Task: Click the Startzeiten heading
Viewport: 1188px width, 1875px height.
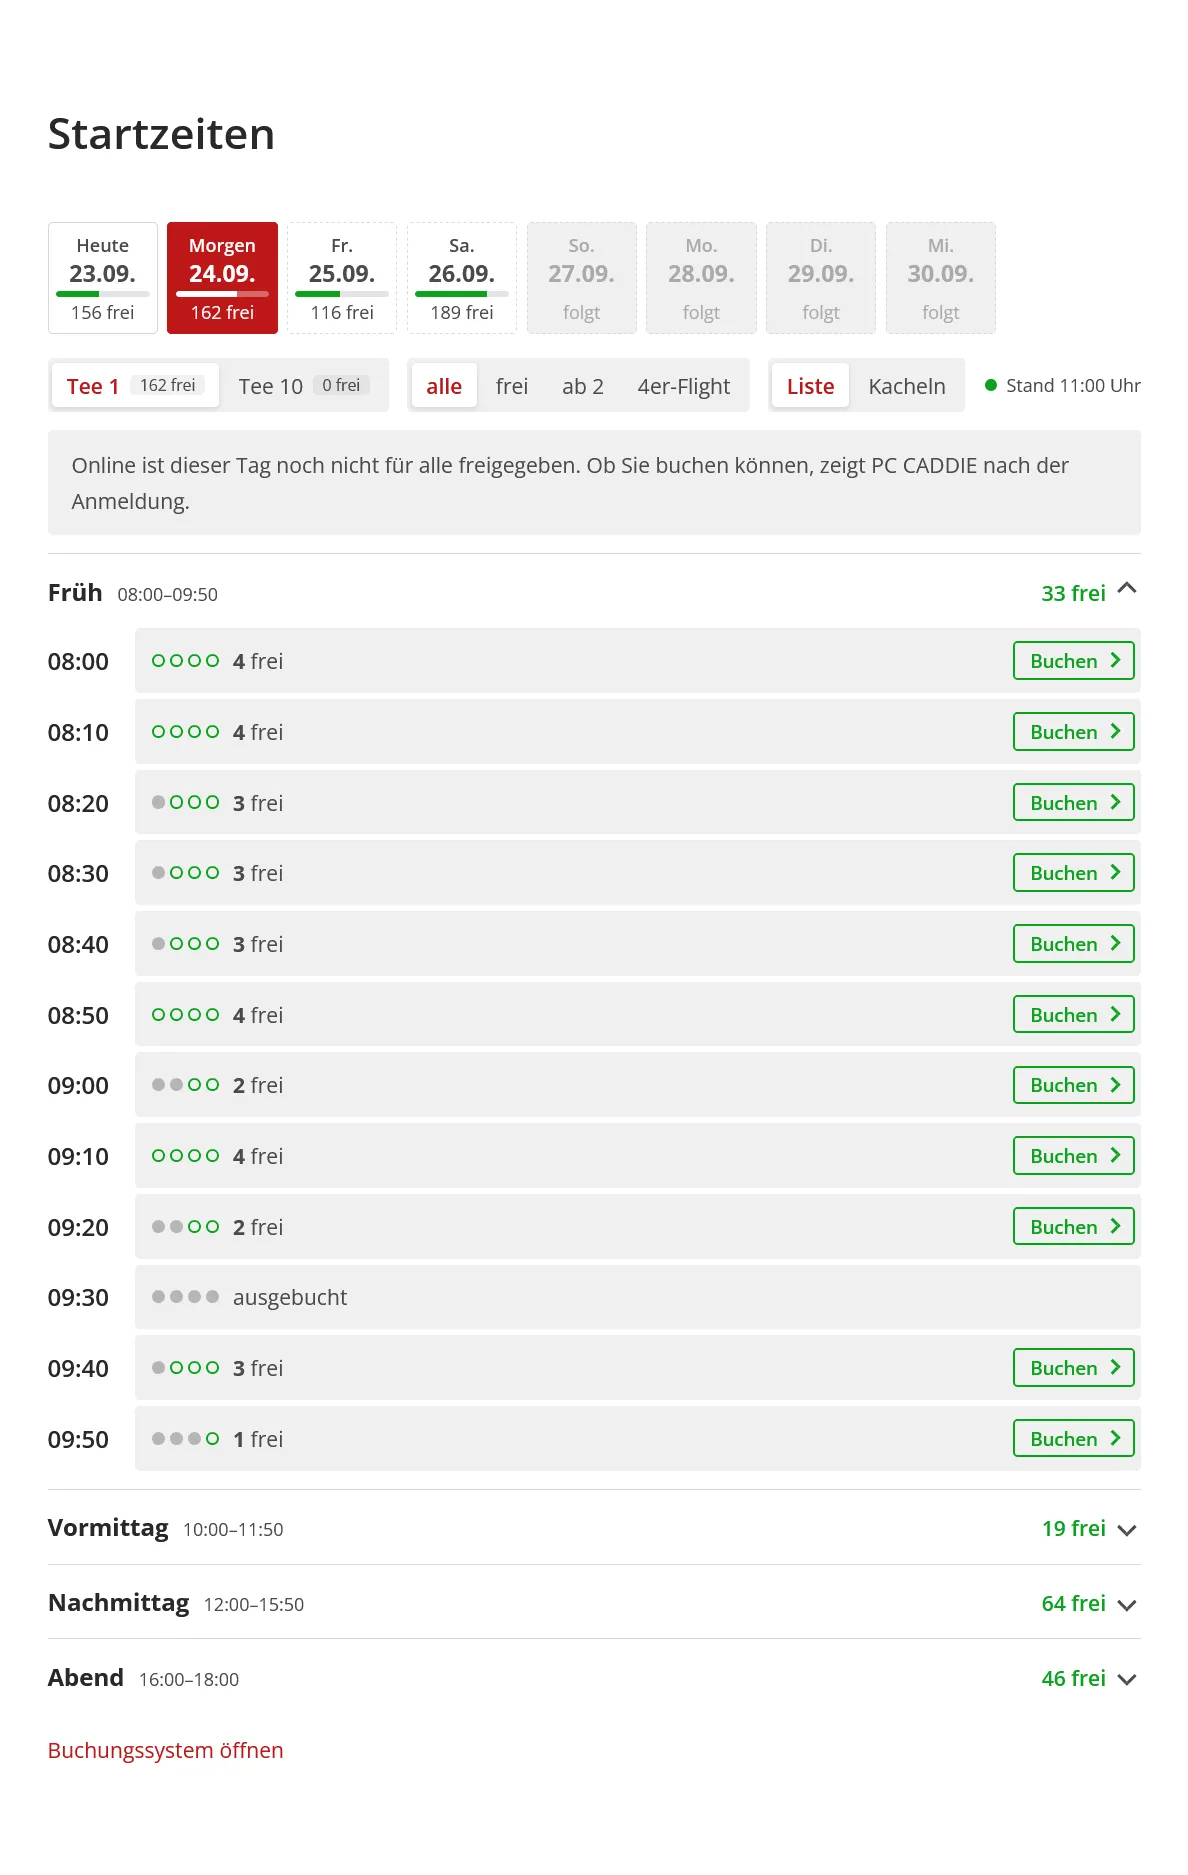Action: [161, 134]
